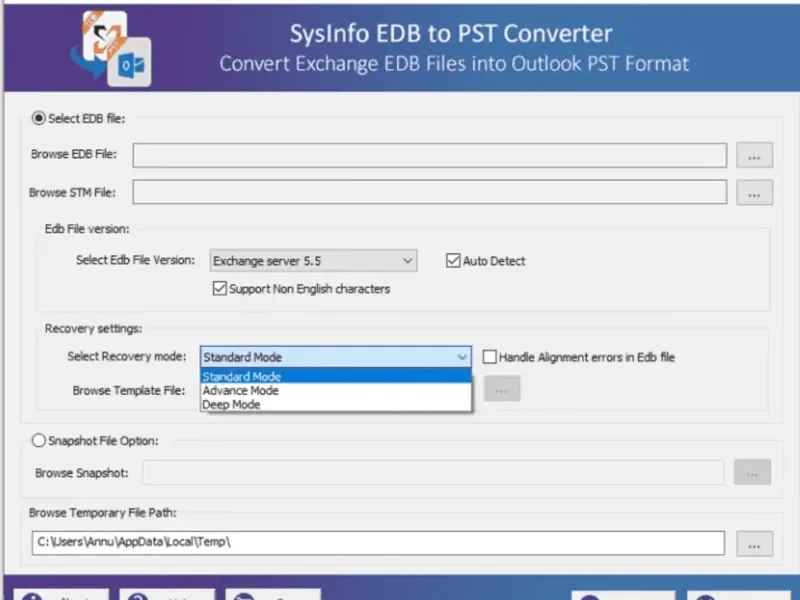The height and width of the screenshot is (600, 800).
Task: Focus the Browse EDB File text field
Action: (x=430, y=155)
